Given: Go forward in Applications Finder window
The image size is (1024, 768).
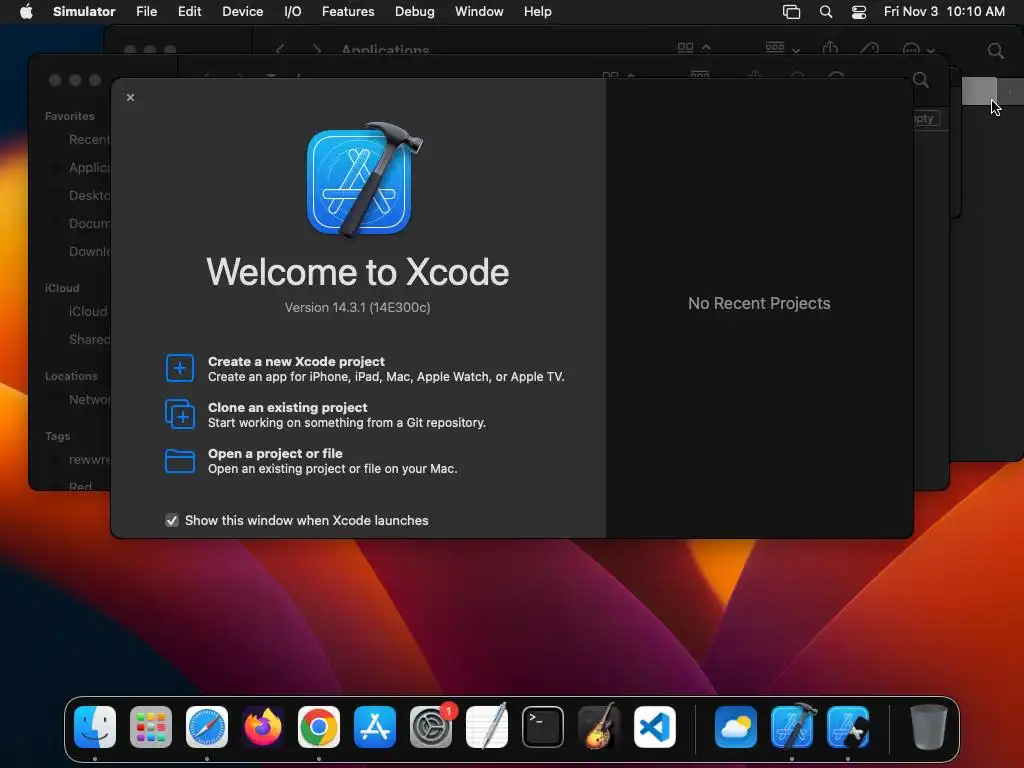Looking at the screenshot, I should [x=317, y=50].
